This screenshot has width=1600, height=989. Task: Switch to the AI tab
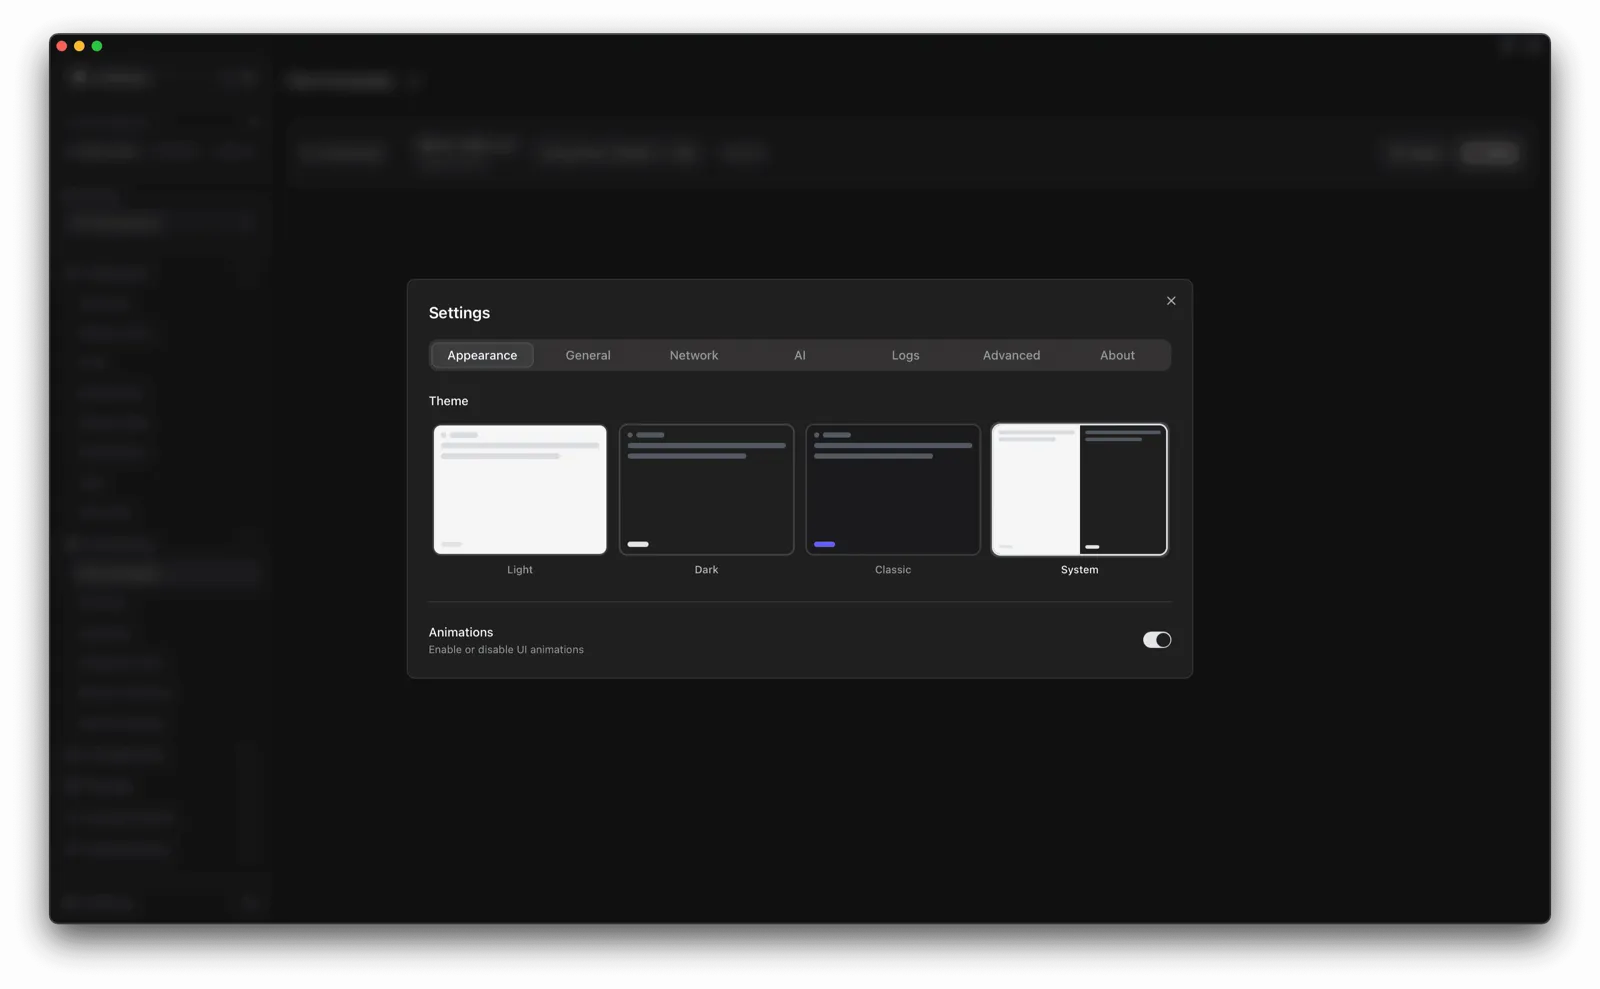(800, 355)
